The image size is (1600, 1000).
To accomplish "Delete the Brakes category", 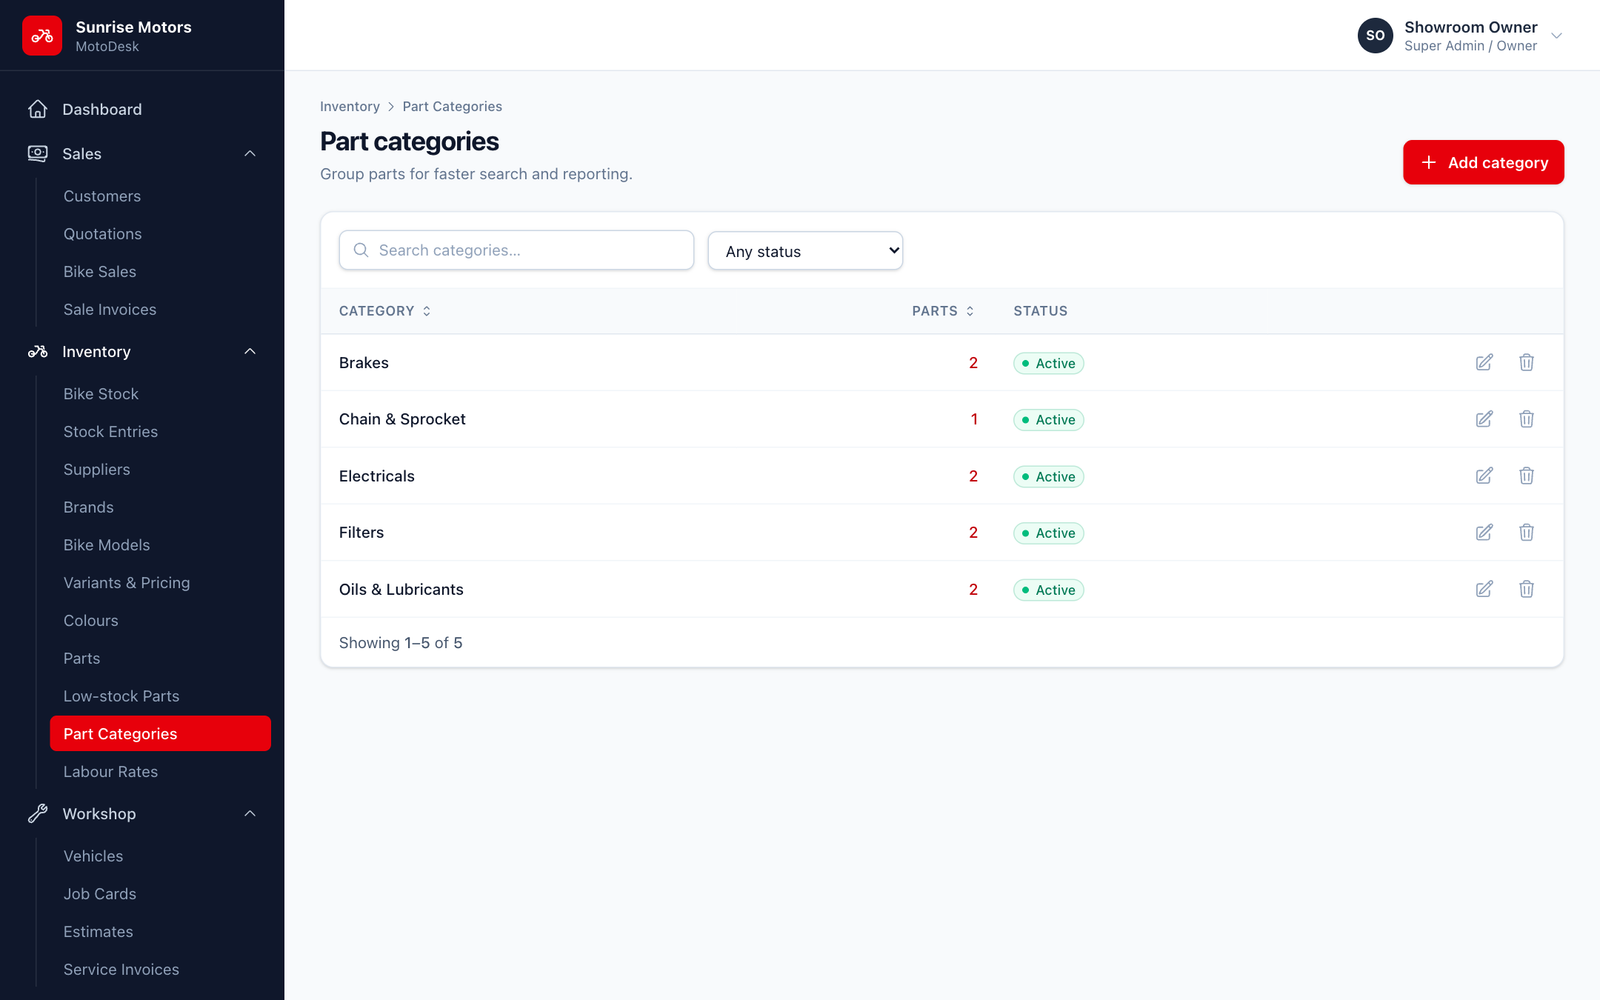I will point(1526,362).
